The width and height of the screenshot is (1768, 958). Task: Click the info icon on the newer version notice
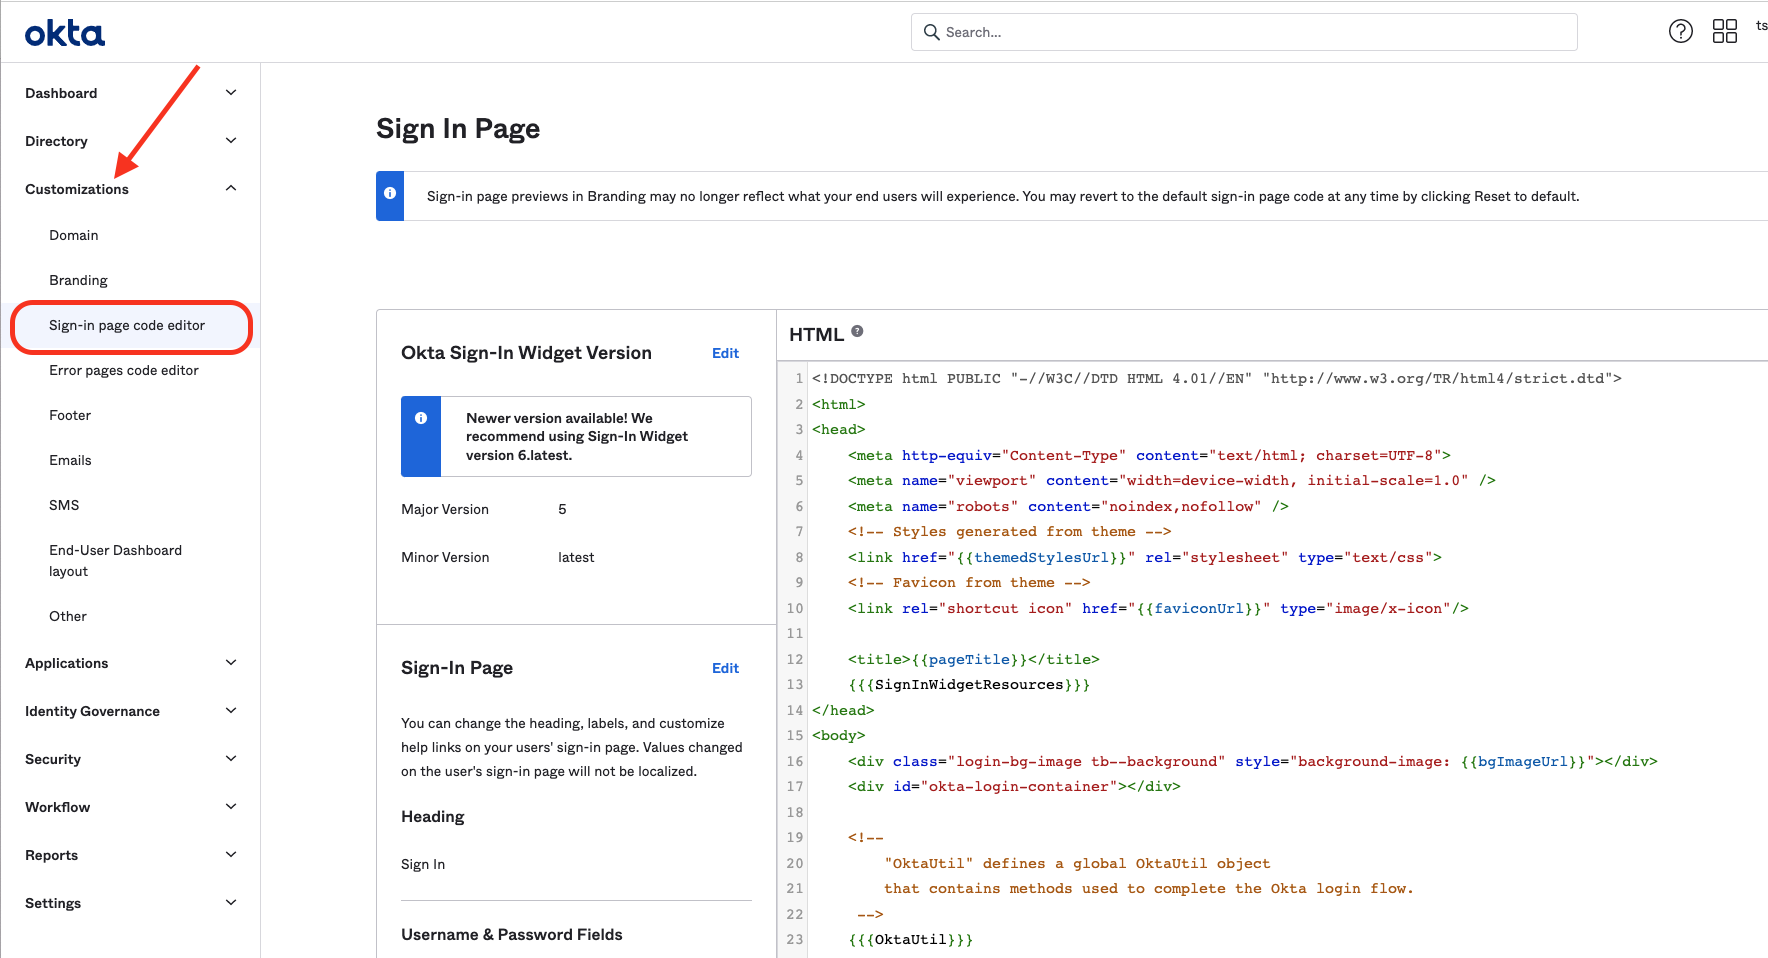(421, 417)
